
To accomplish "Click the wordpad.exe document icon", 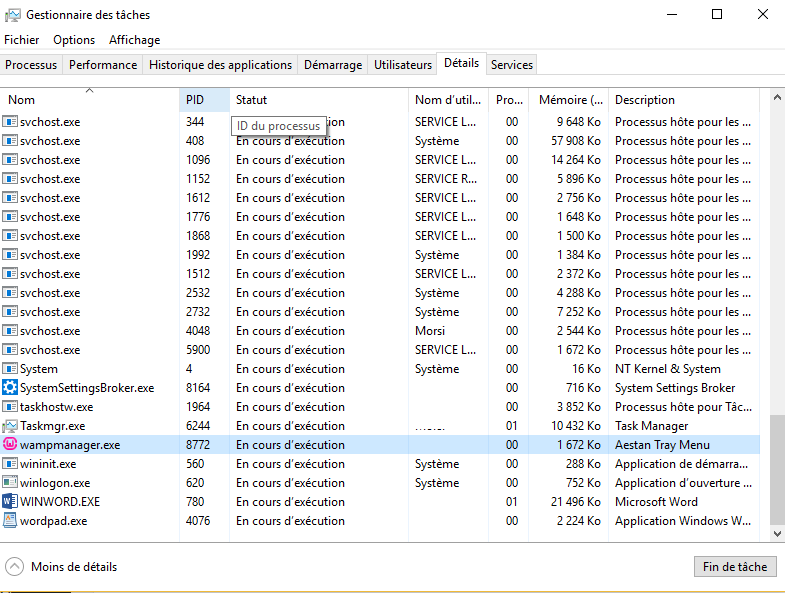I will [10, 520].
